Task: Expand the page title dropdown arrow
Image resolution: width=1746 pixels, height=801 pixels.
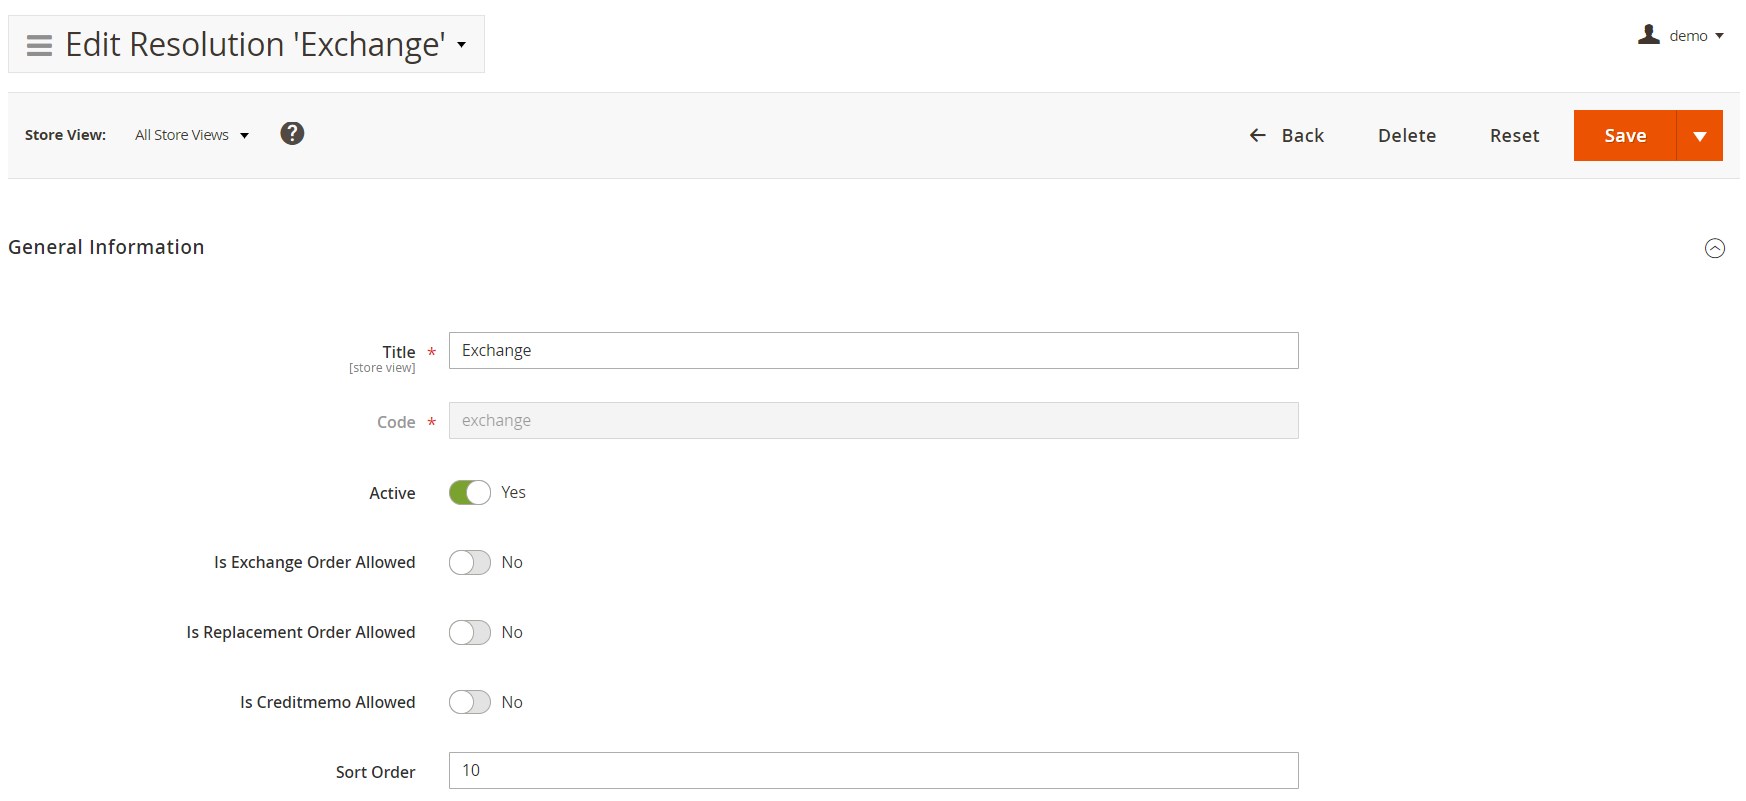Action: pyautogui.click(x=462, y=45)
